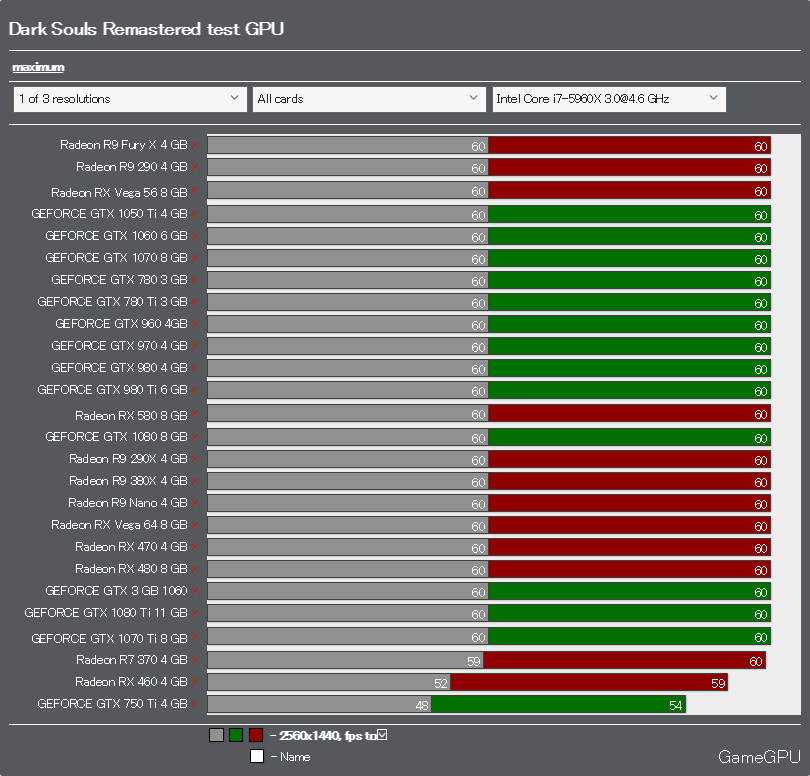Remove Radeon RX 480 8 GB with its red X
This screenshot has width=810, height=776.
[x=195, y=569]
